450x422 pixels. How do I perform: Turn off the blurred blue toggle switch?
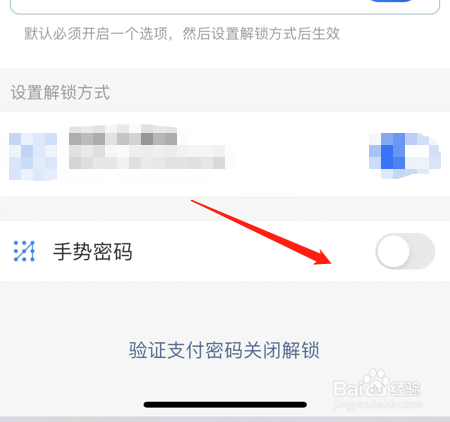click(405, 155)
